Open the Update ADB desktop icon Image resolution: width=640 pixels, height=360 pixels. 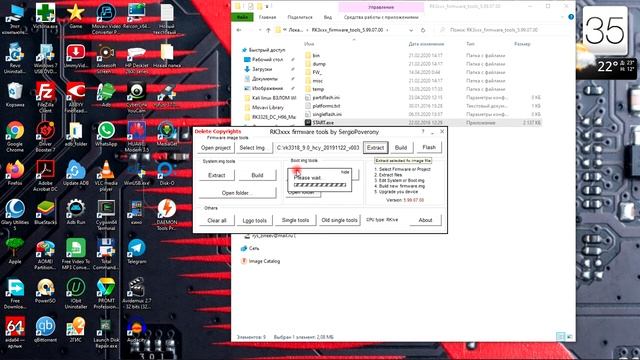point(76,173)
